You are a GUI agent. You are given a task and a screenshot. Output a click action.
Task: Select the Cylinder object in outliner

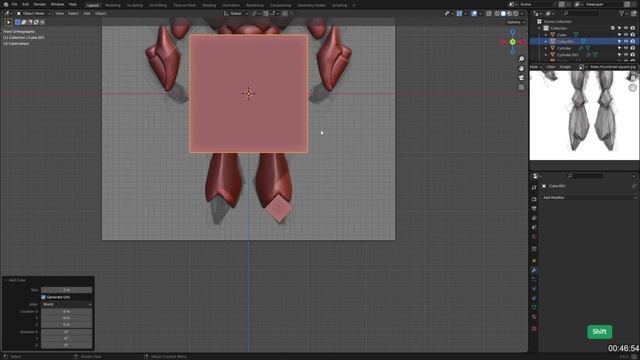564,48
